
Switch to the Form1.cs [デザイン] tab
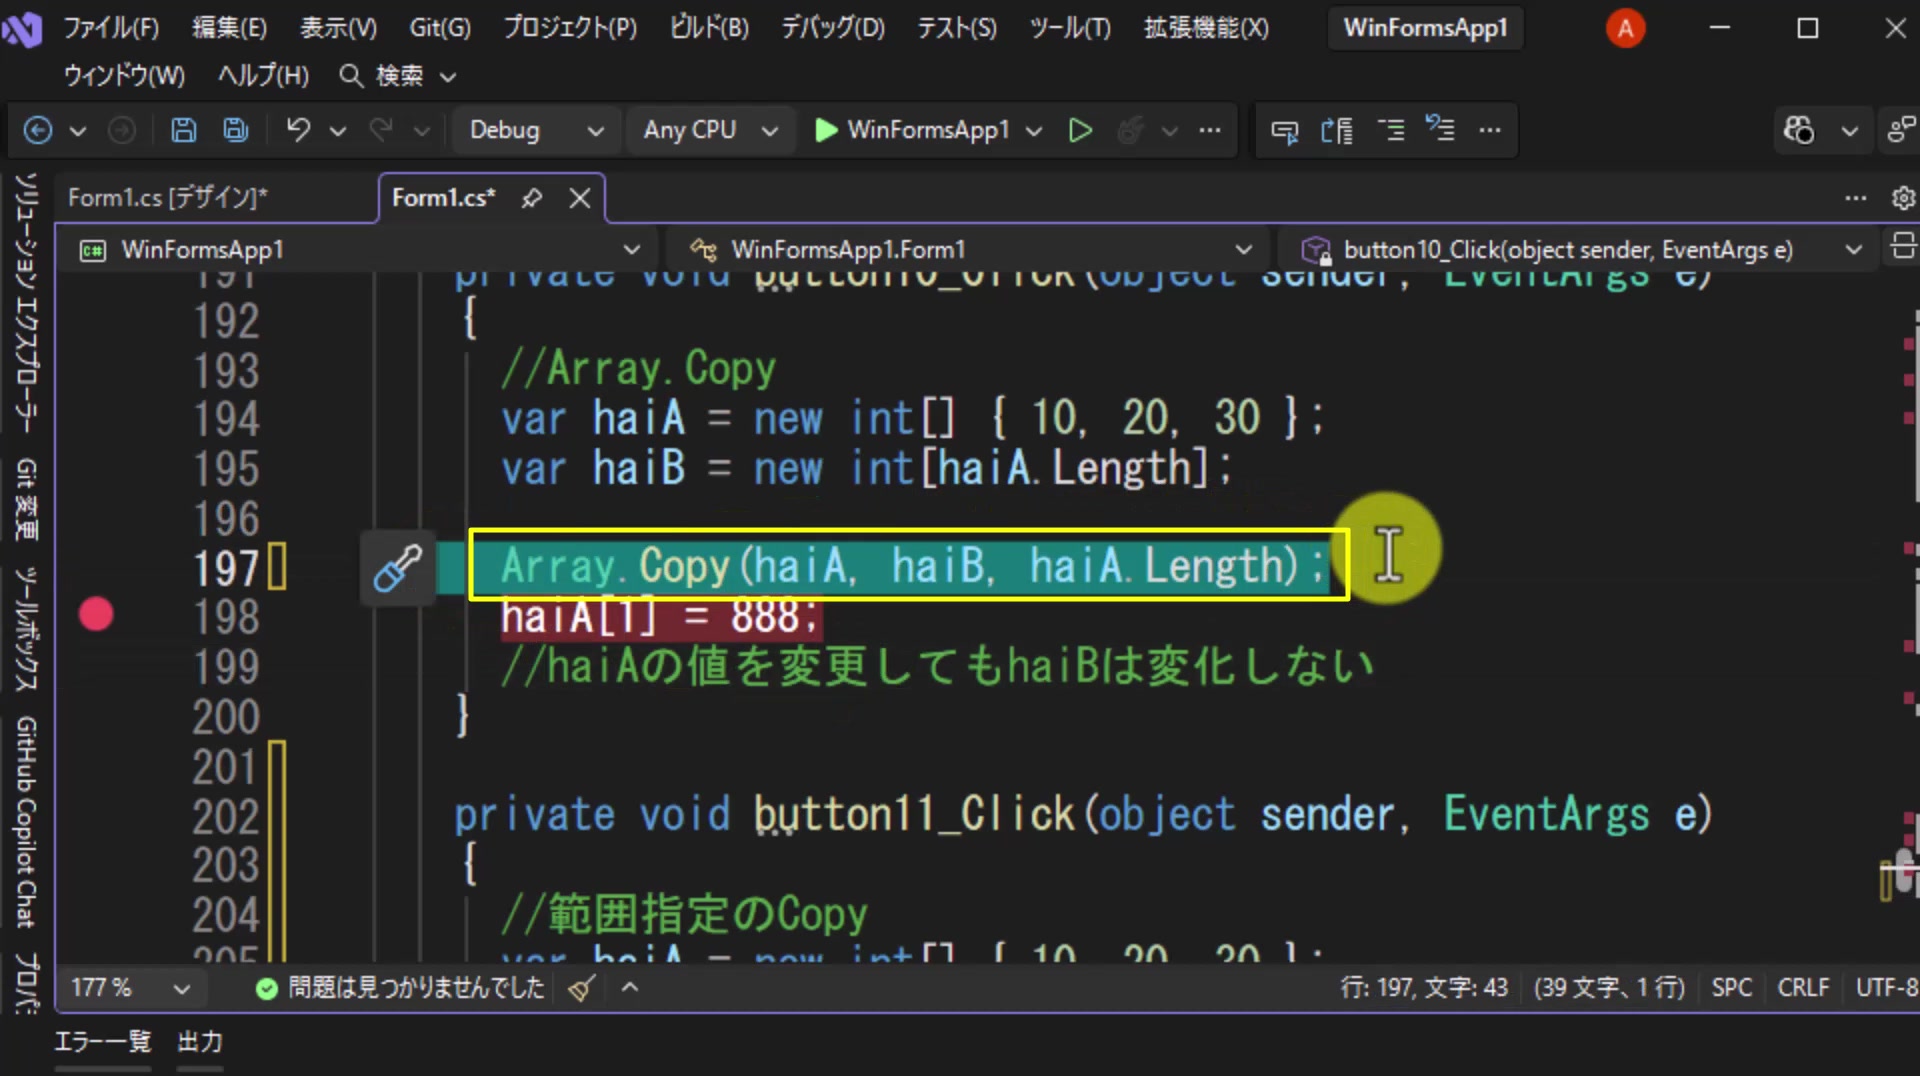tap(168, 198)
